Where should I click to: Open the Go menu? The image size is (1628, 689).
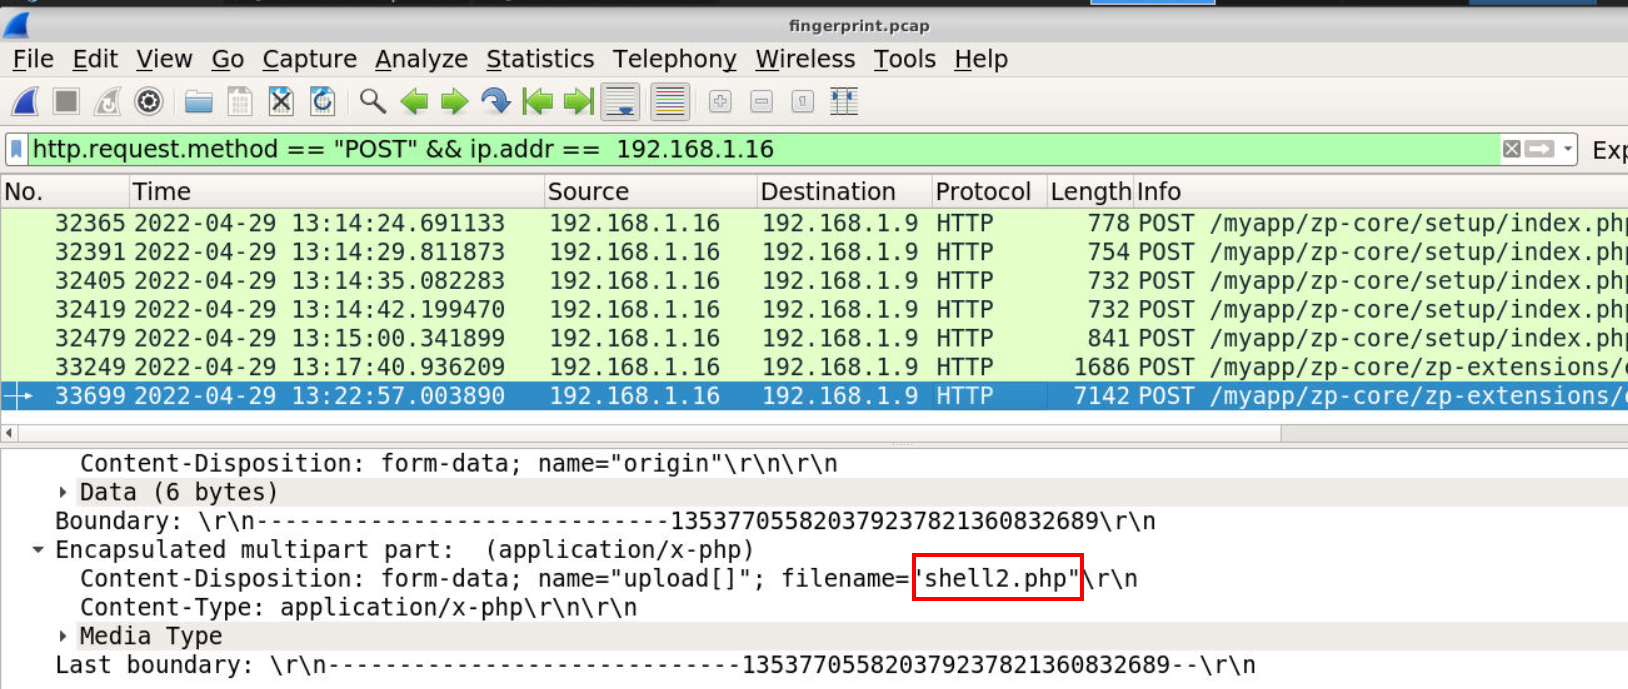(x=228, y=59)
